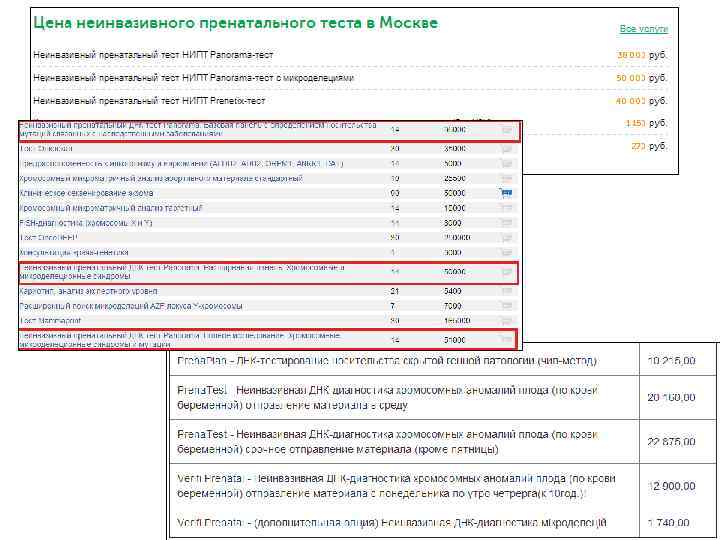Click cart icon in second row priced 35000
This screenshot has height=540, width=720.
pyautogui.click(x=506, y=149)
